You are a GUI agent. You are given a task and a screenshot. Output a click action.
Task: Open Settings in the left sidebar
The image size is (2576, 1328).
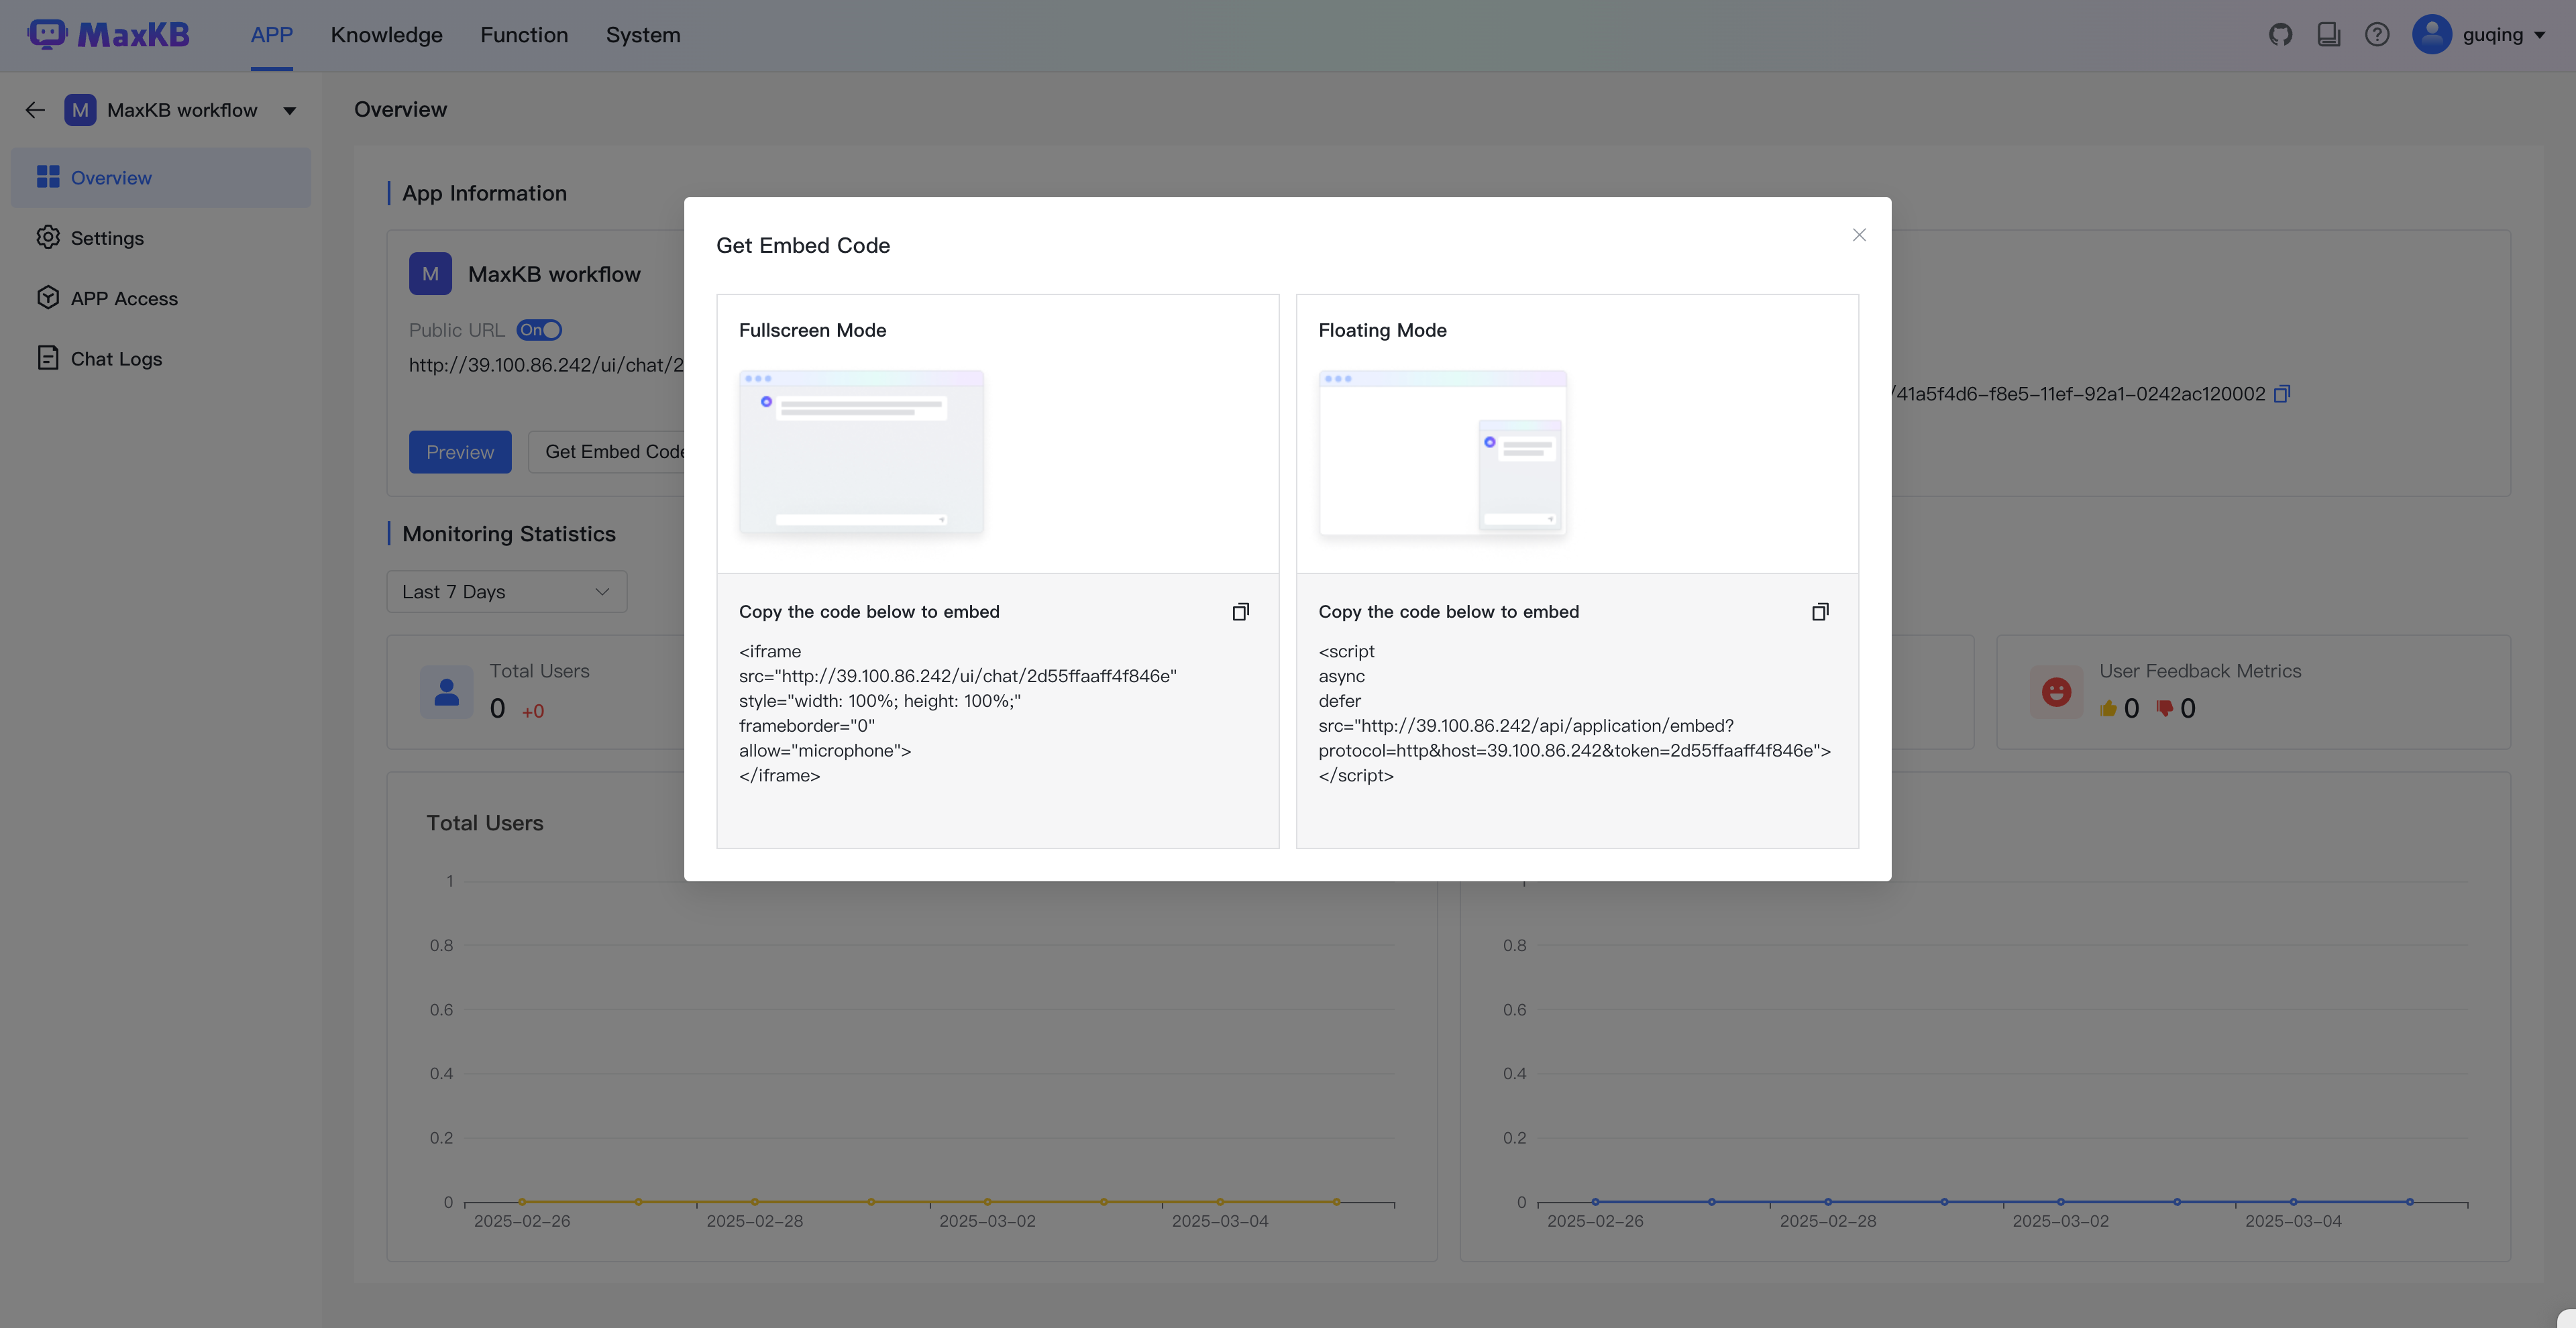(107, 238)
